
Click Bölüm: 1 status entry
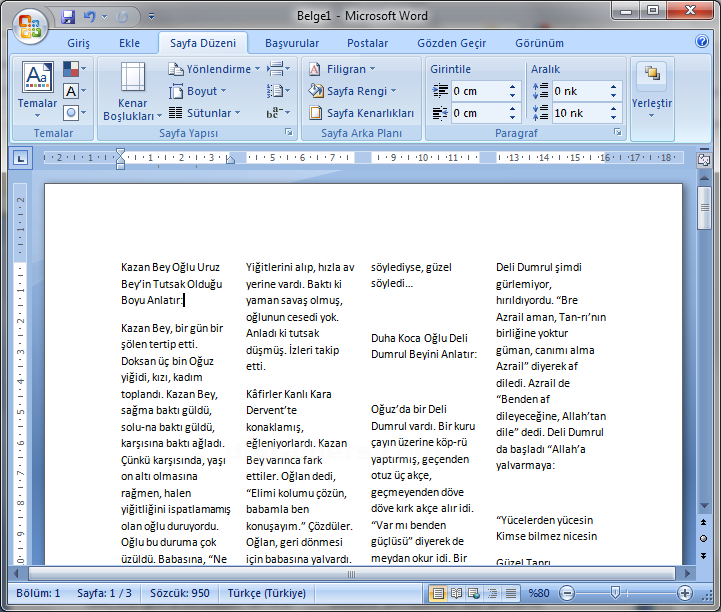(x=38, y=593)
